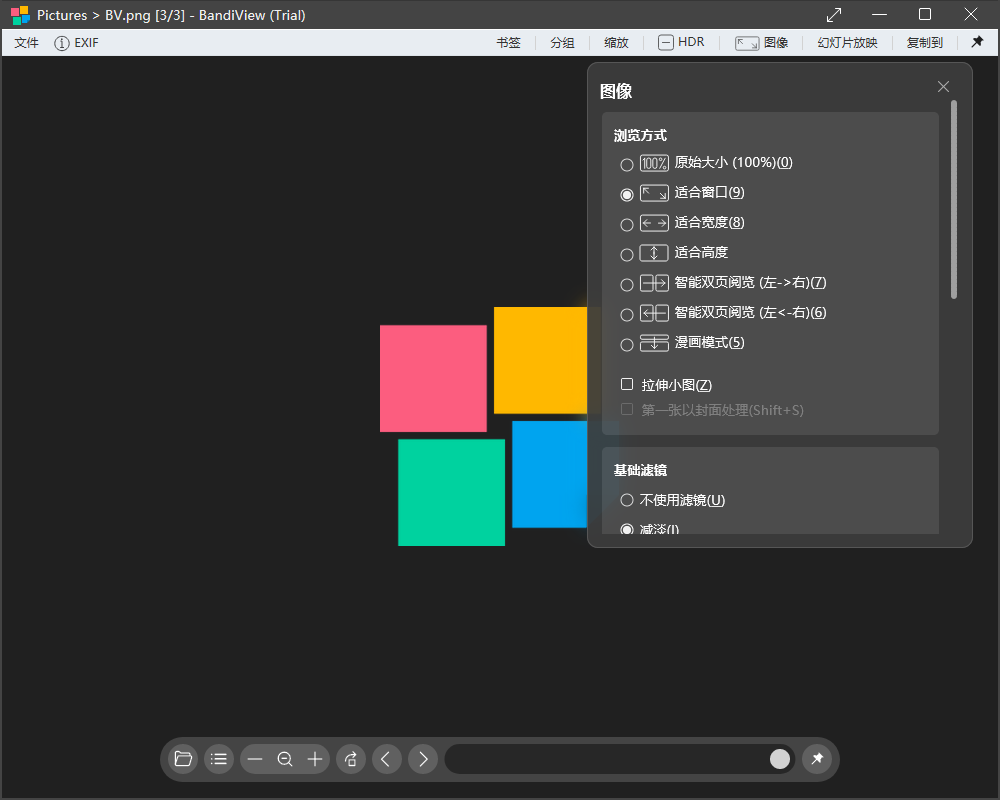Go to next image arrow
This screenshot has height=800, width=1000.
click(x=423, y=759)
